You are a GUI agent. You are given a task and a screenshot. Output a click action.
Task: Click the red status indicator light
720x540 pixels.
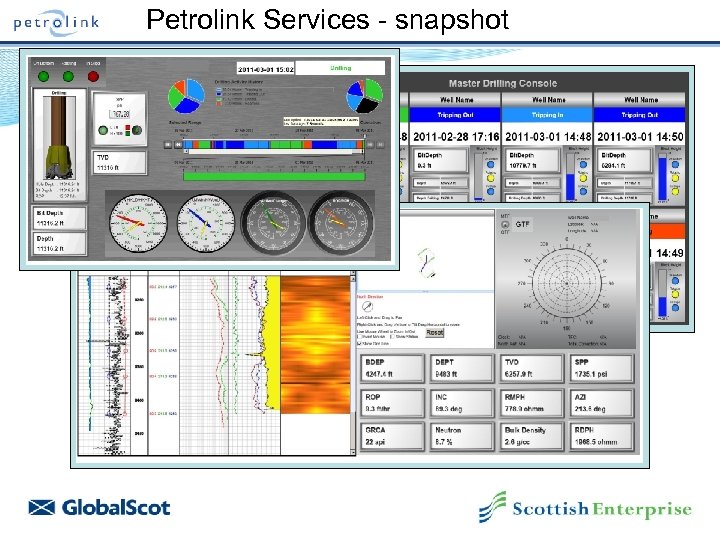pyautogui.click(x=93, y=76)
